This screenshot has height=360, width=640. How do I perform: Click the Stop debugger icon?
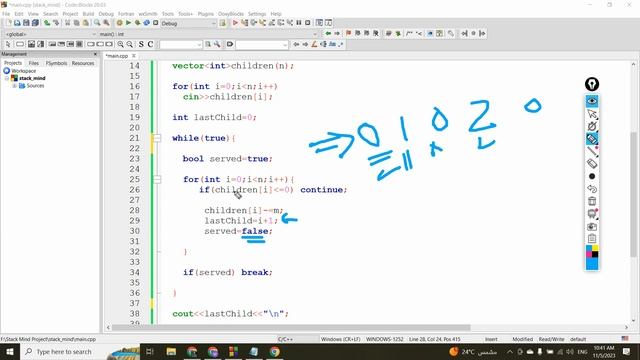click(308, 23)
